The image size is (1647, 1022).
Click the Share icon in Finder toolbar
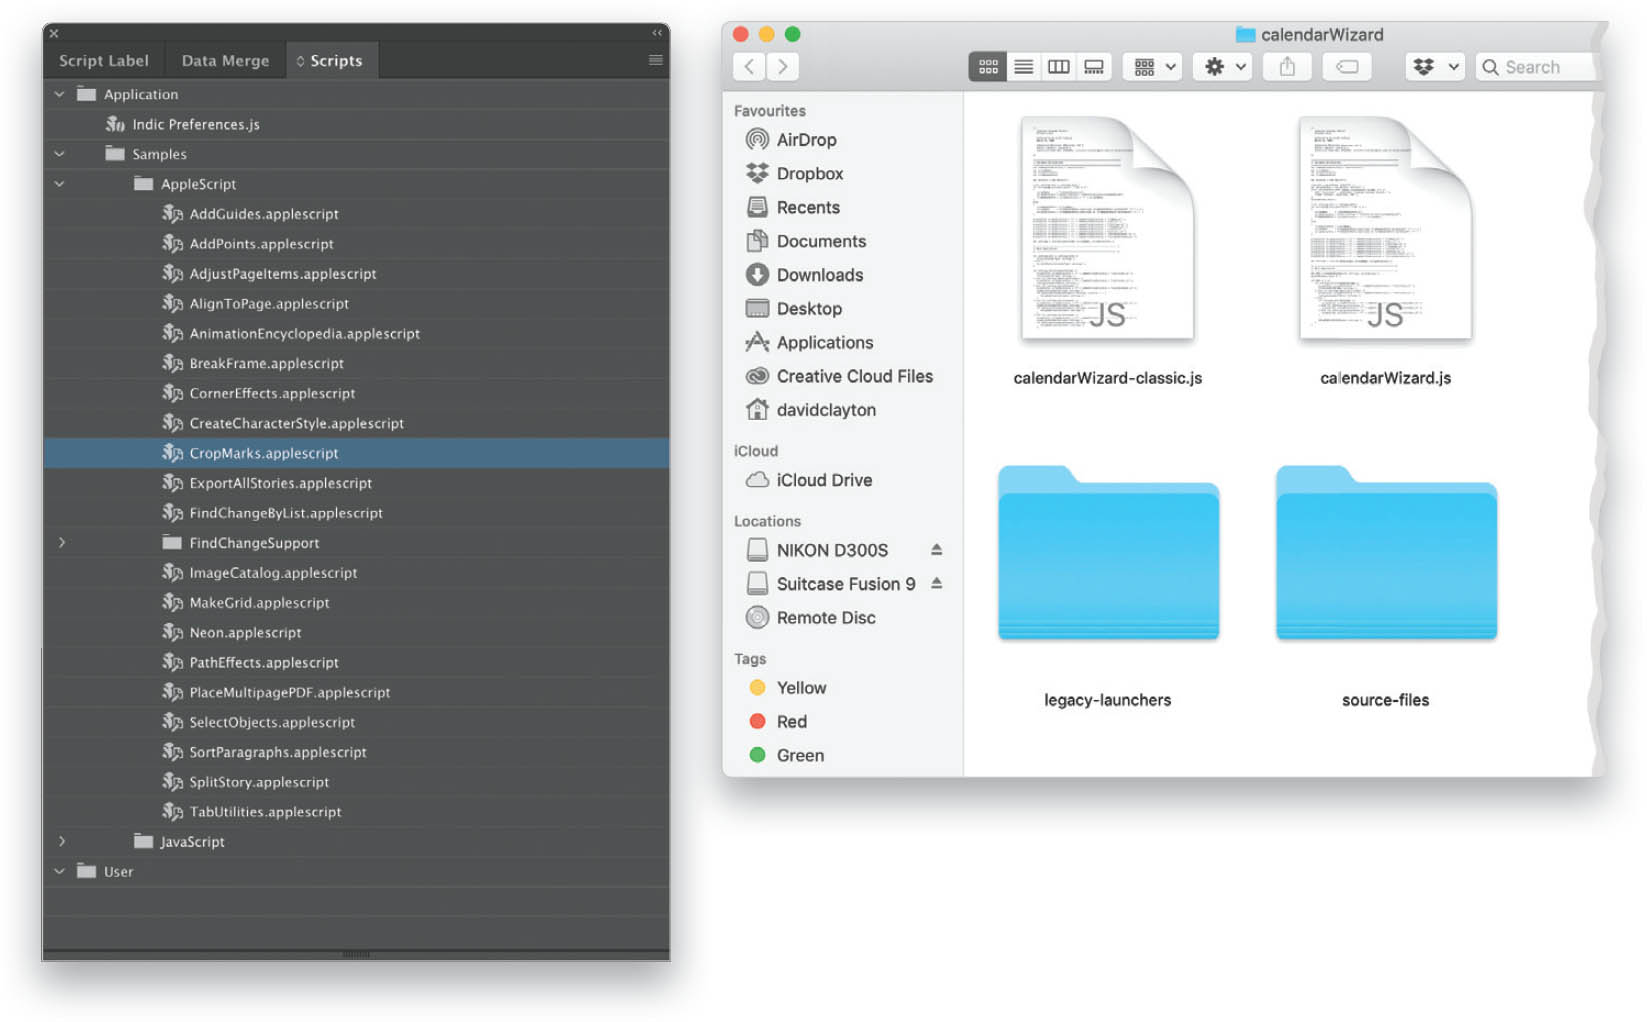tap(1287, 67)
